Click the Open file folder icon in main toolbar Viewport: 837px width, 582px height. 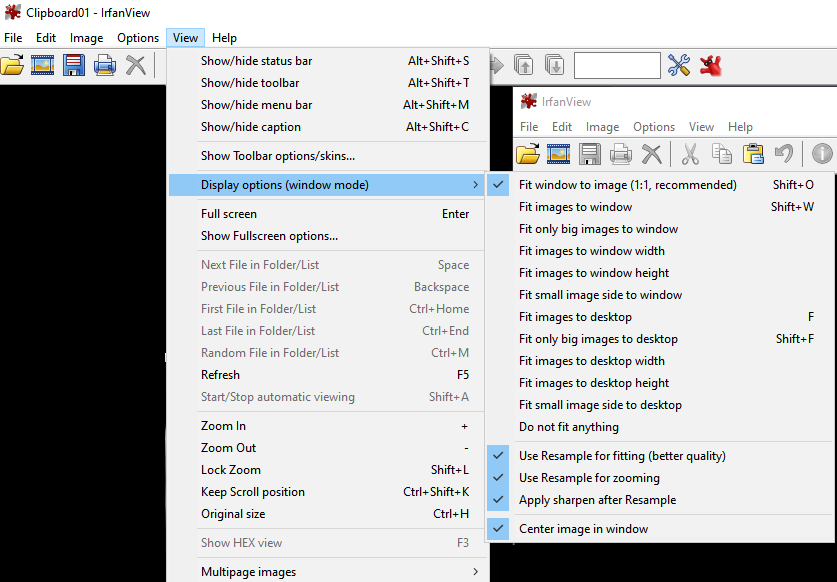[12, 65]
